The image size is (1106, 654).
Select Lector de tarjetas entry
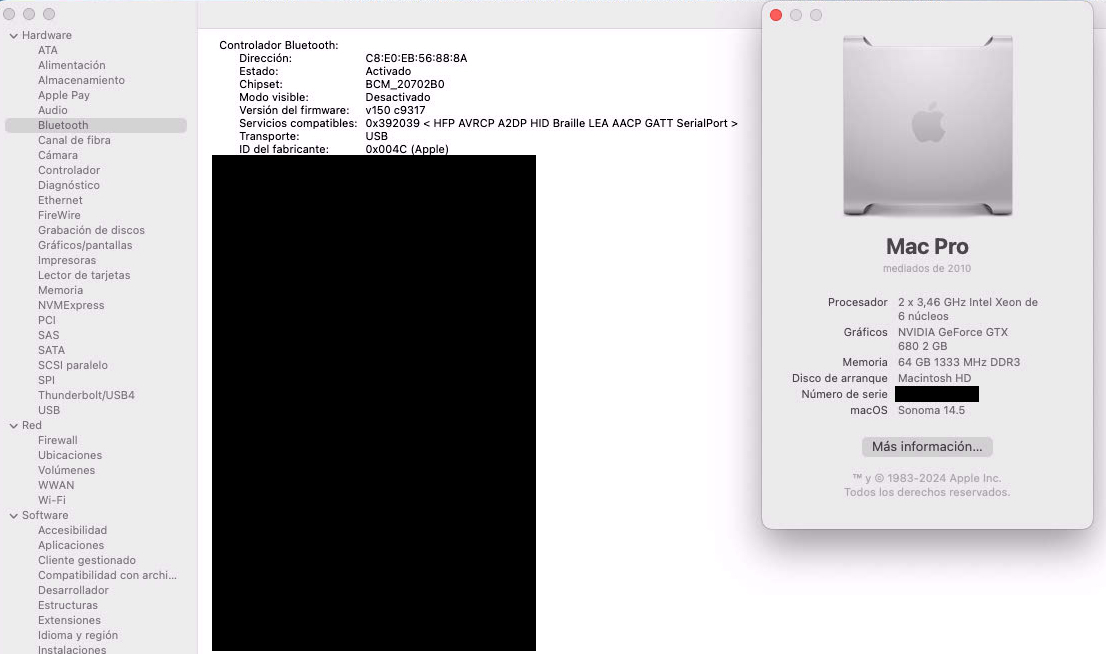pos(84,275)
